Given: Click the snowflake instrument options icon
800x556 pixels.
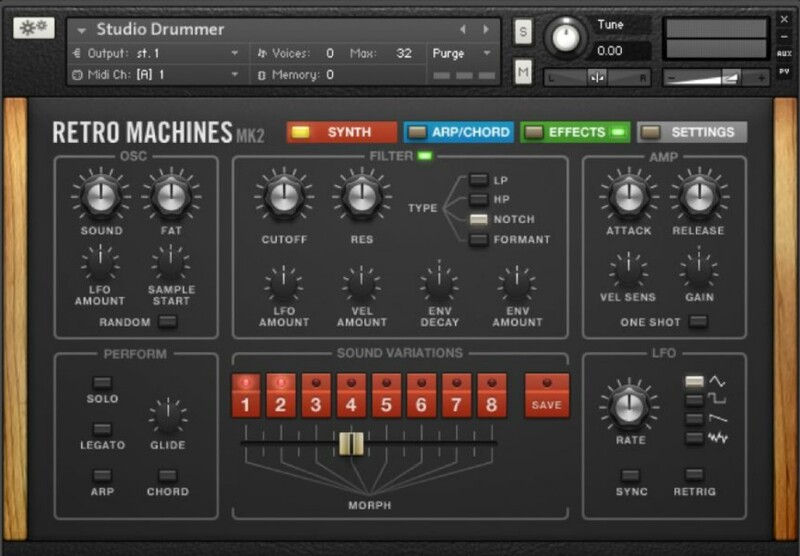Looking at the screenshot, I should (34, 28).
